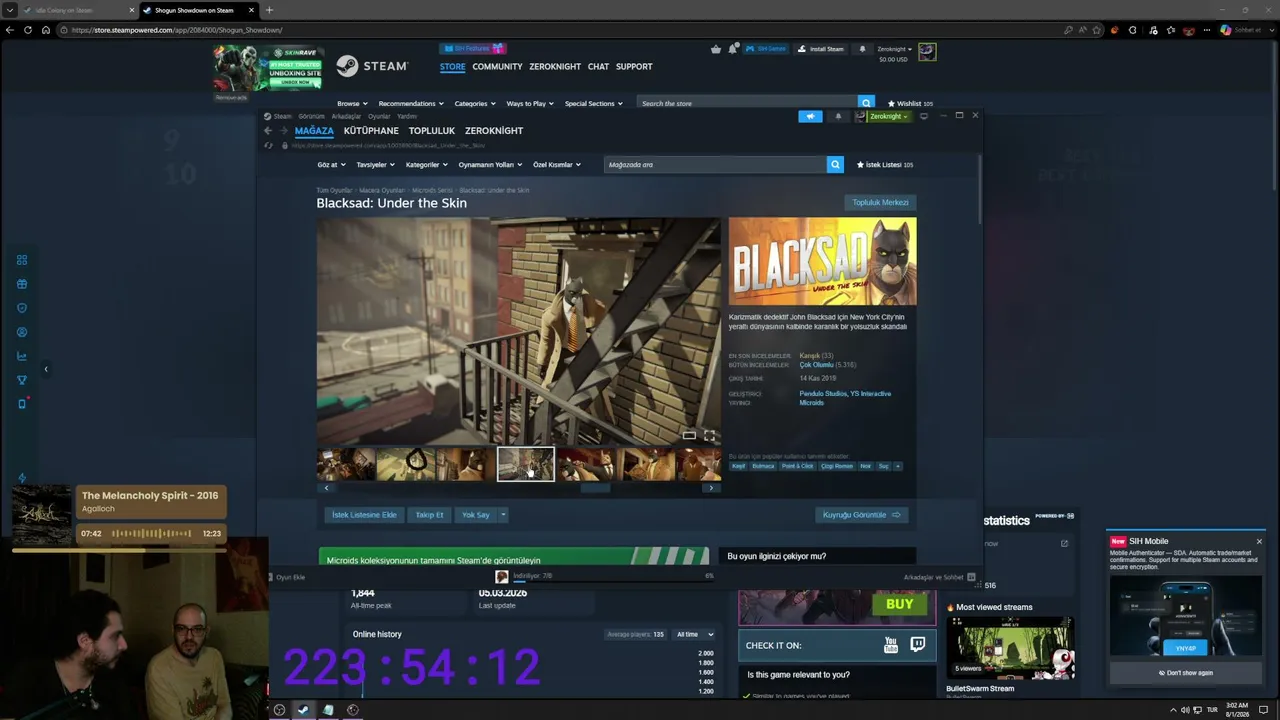Image resolution: width=1280 pixels, height=720 pixels.
Task: Open the ZEROKNIGHT profile tab in Steam client
Action: tap(494, 131)
